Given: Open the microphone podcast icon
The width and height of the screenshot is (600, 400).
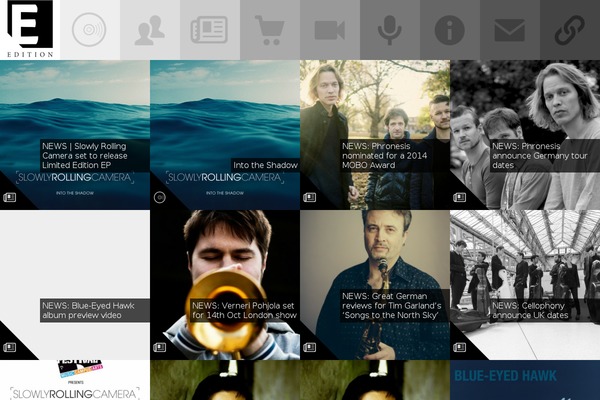Looking at the screenshot, I should pyautogui.click(x=390, y=30).
